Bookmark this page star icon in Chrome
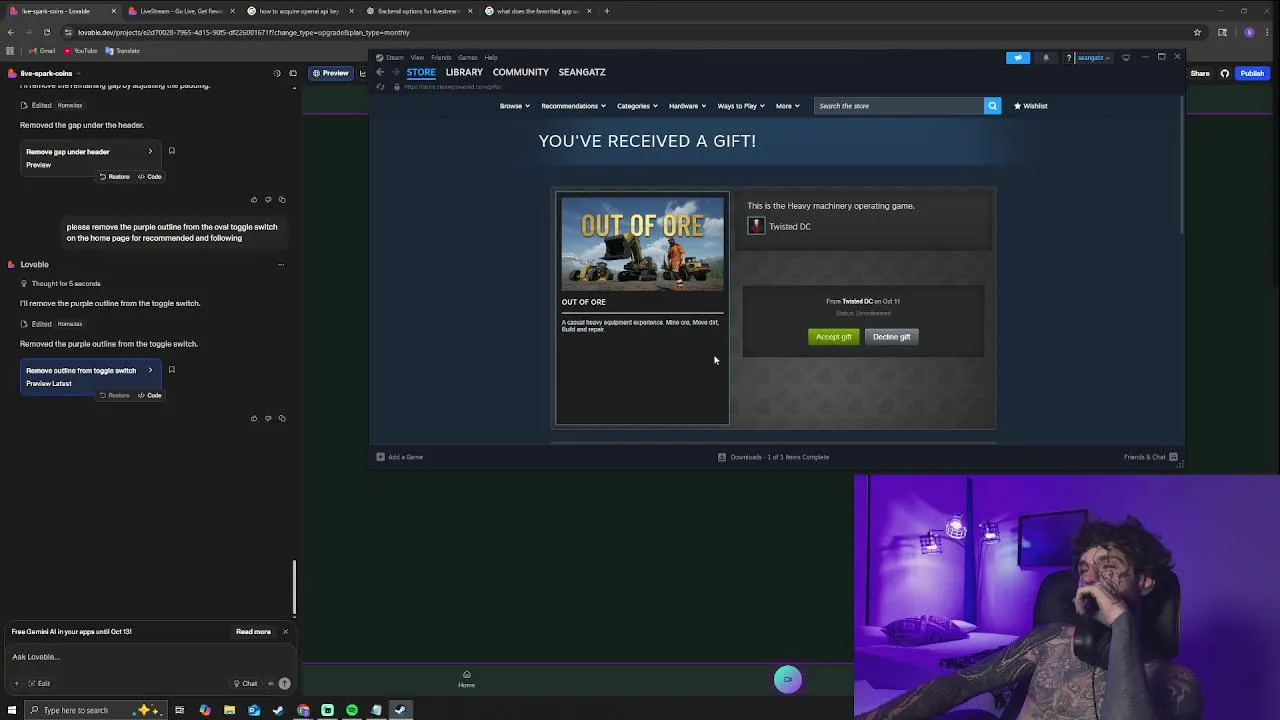Screen dimensions: 1280x720 tap(1197, 32)
